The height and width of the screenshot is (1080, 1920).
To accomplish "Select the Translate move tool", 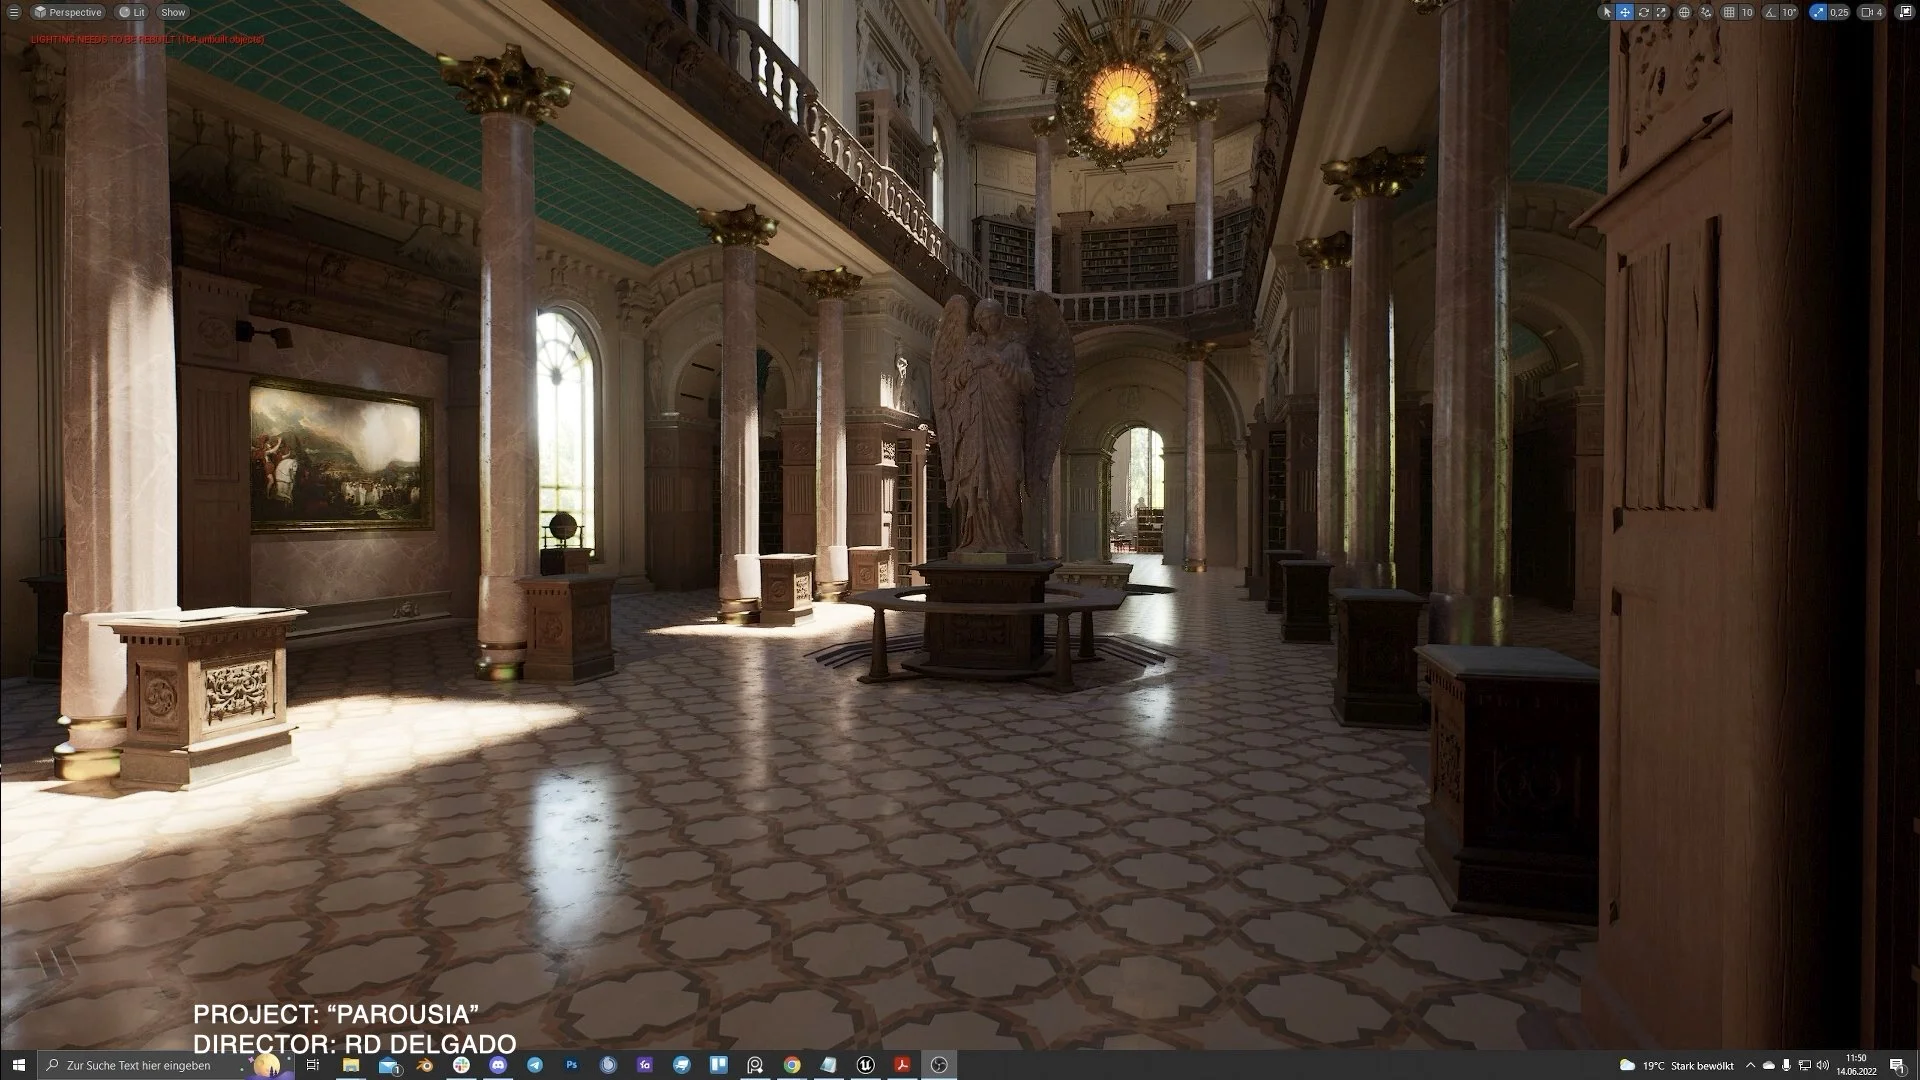I will 1625,12.
